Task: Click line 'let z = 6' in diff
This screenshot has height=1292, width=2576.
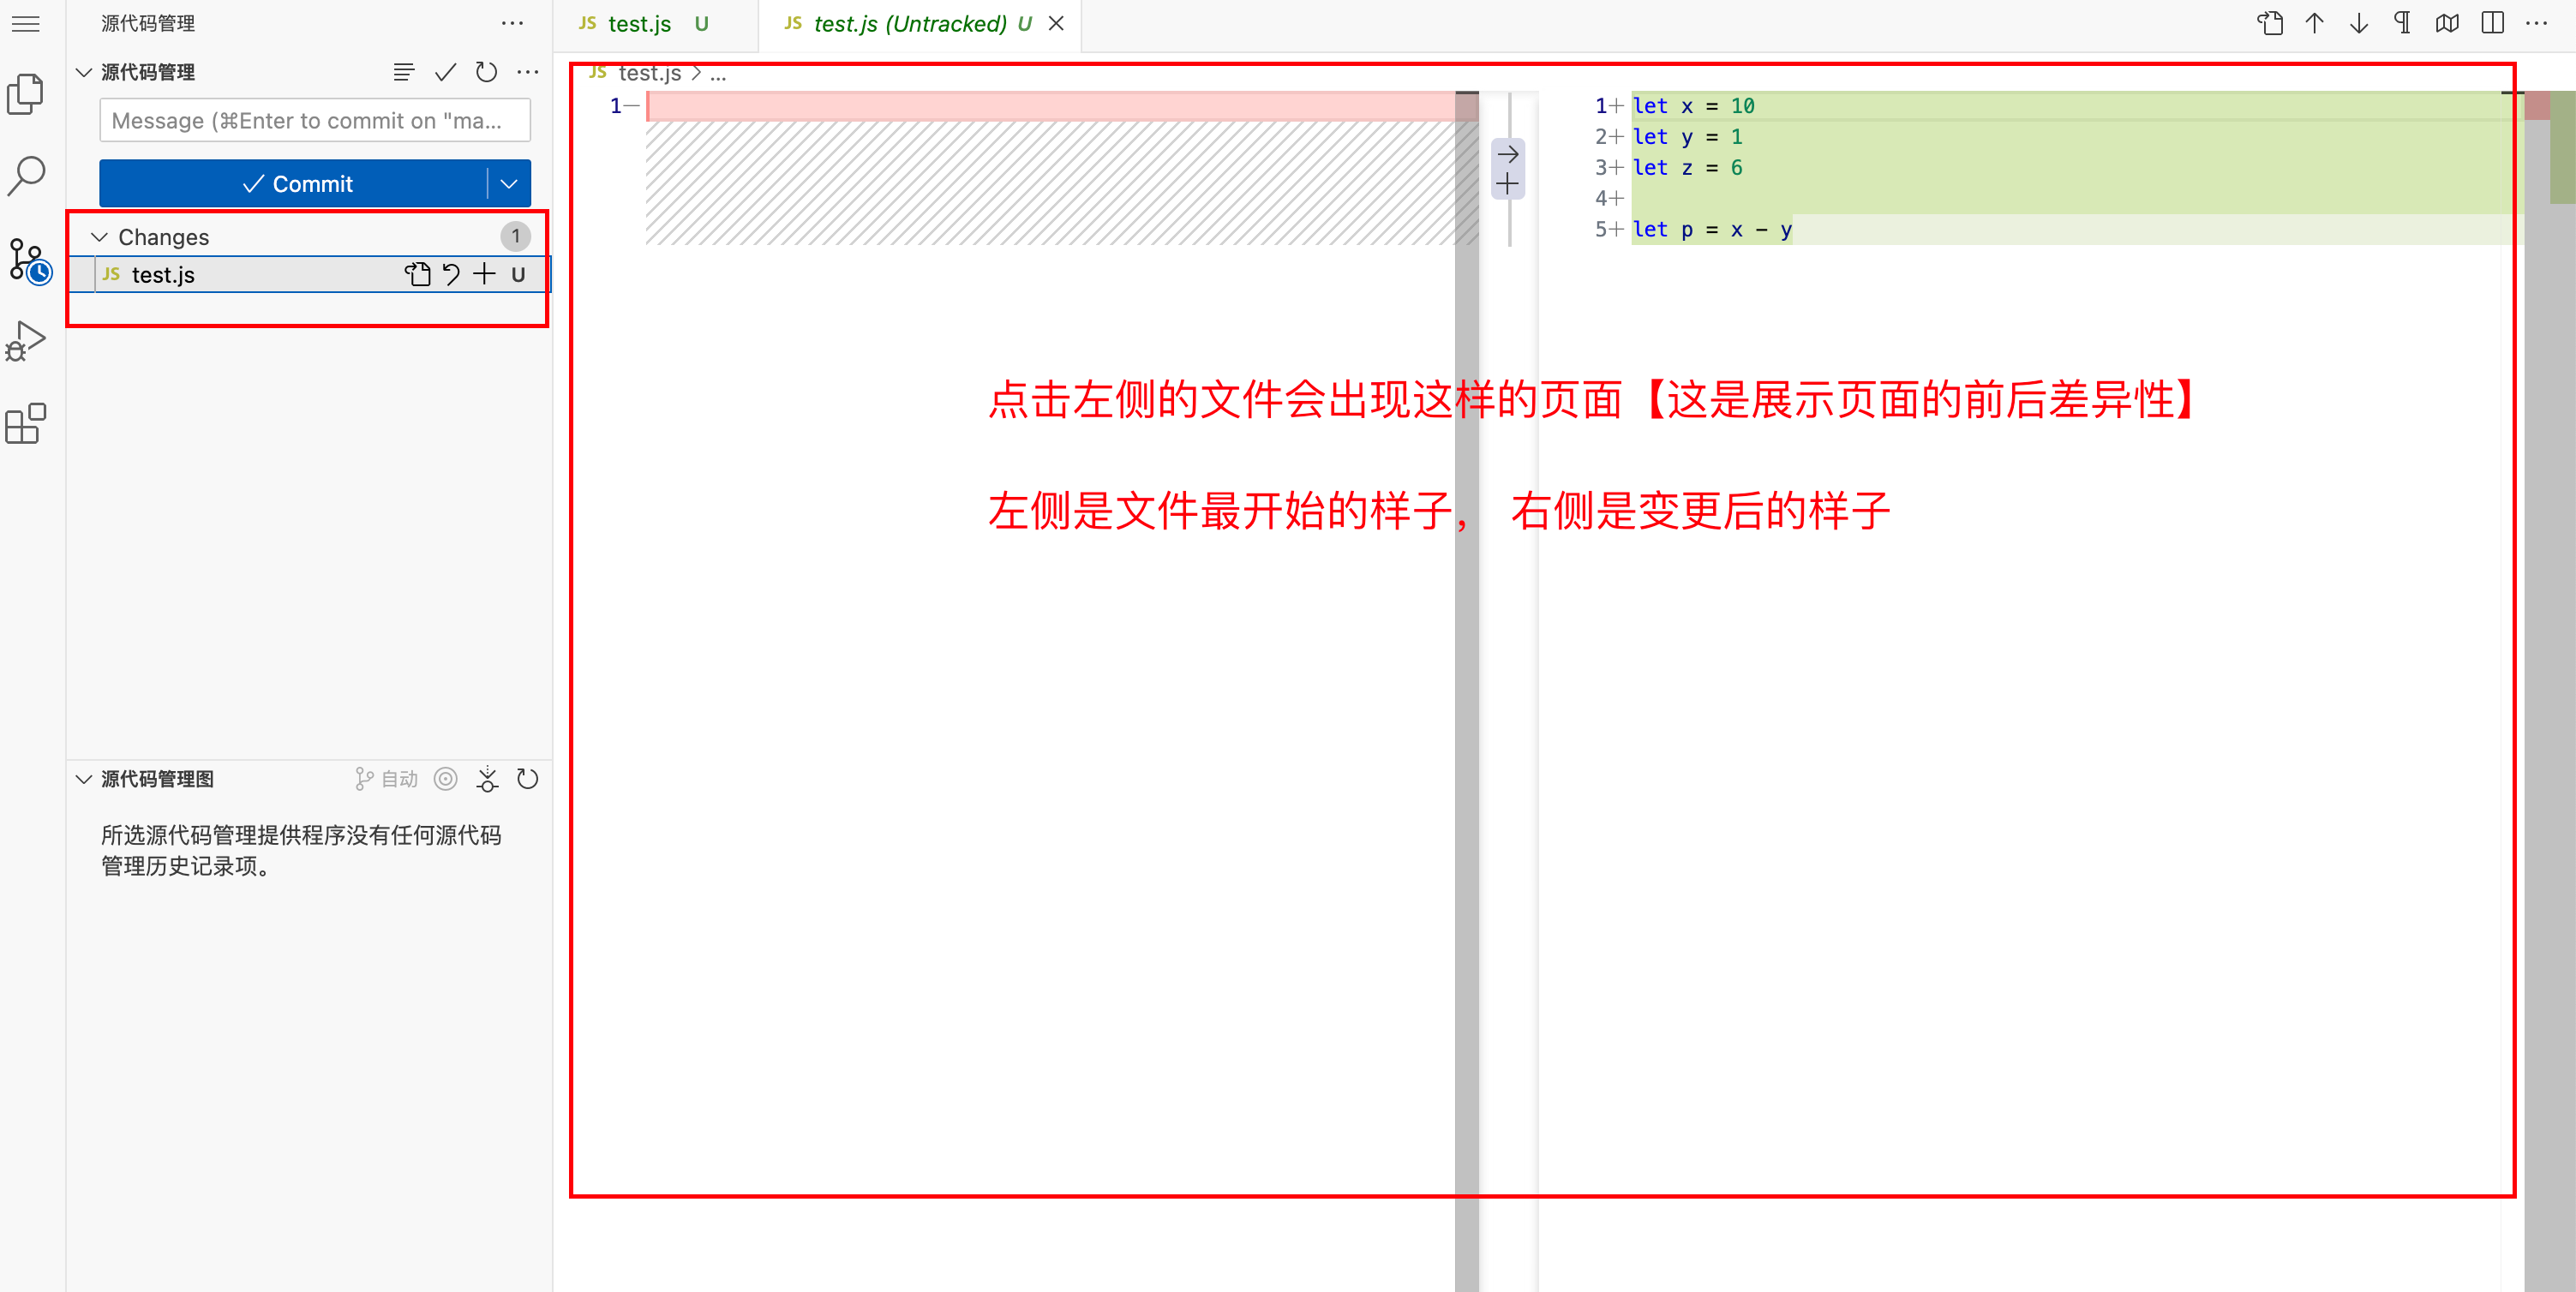Action: [1687, 168]
